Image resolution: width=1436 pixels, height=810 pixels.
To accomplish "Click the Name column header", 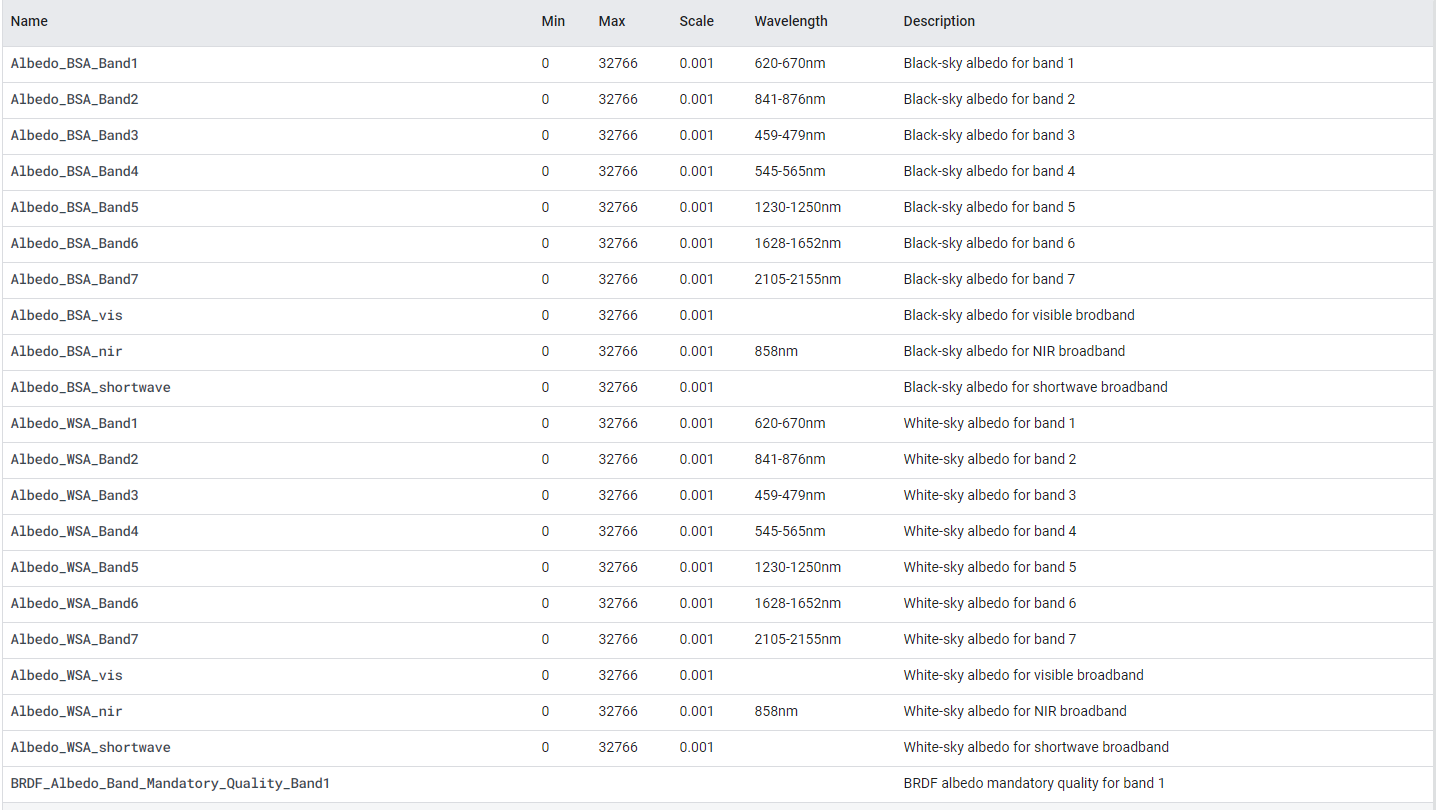I will pos(29,21).
